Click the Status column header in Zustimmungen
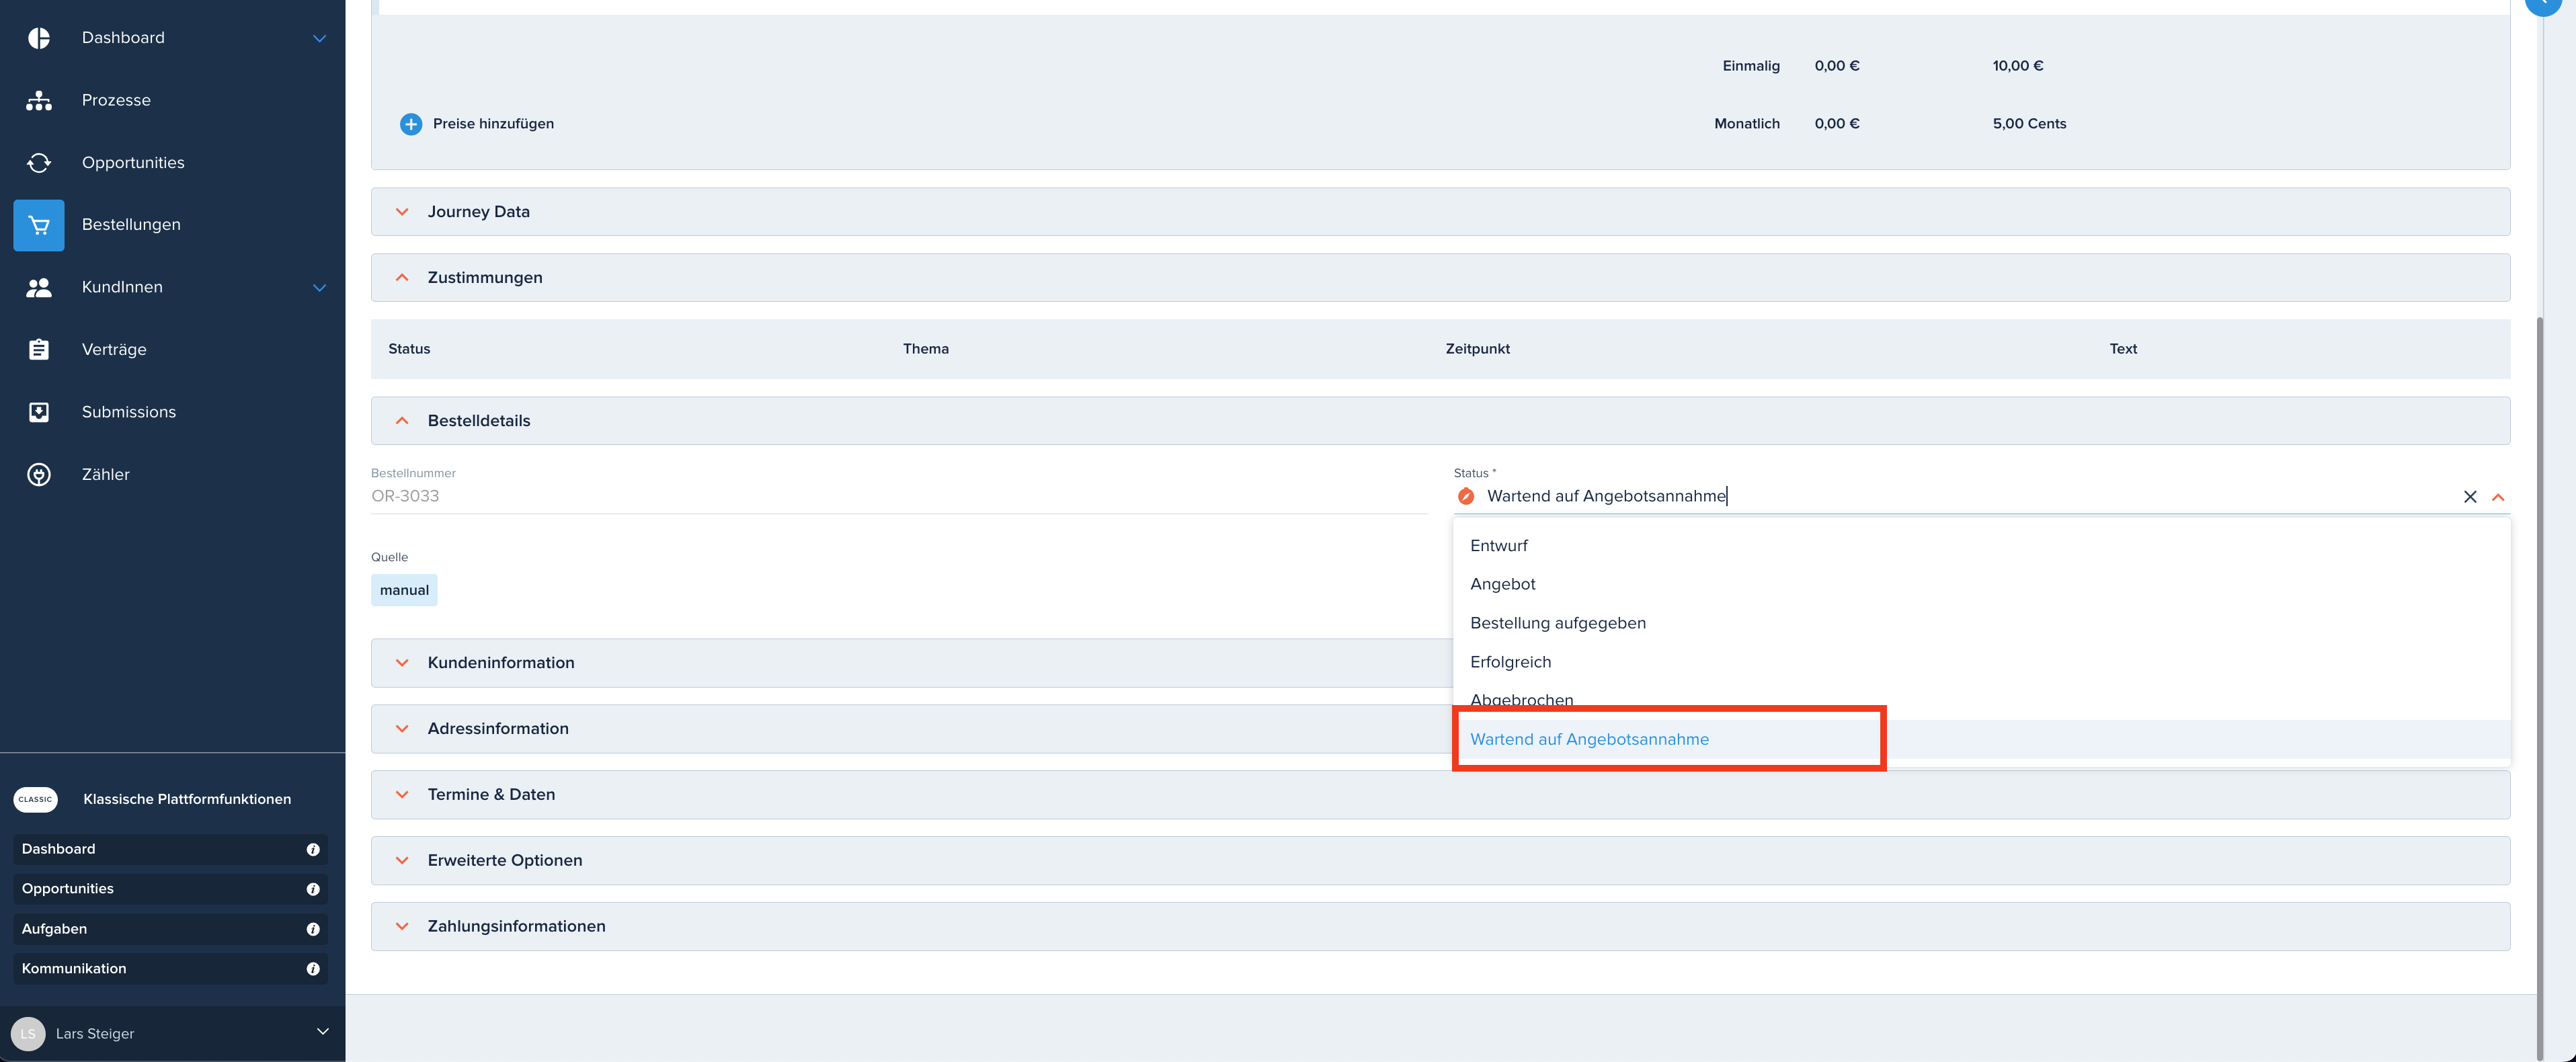 pyautogui.click(x=409, y=349)
